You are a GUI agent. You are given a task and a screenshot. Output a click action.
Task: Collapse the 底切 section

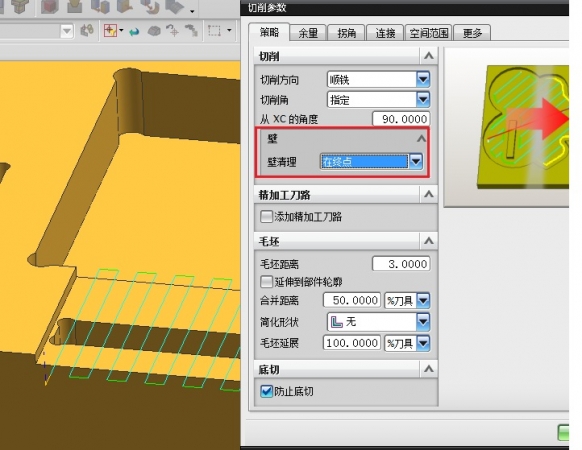click(x=429, y=369)
